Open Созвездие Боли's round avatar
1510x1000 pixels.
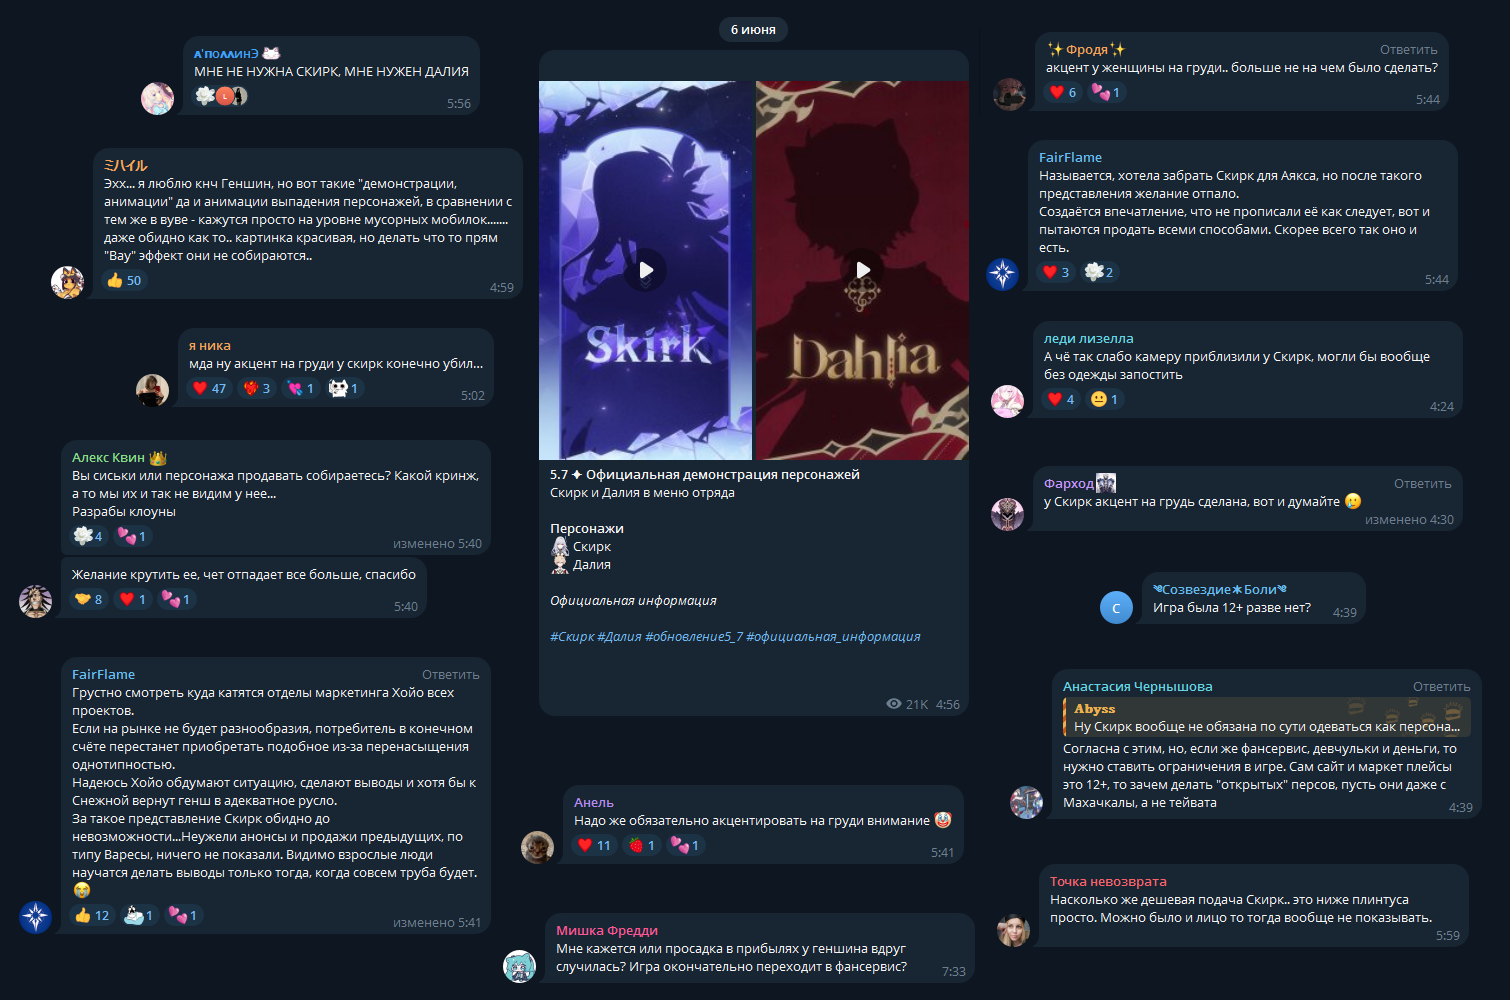1116,607
